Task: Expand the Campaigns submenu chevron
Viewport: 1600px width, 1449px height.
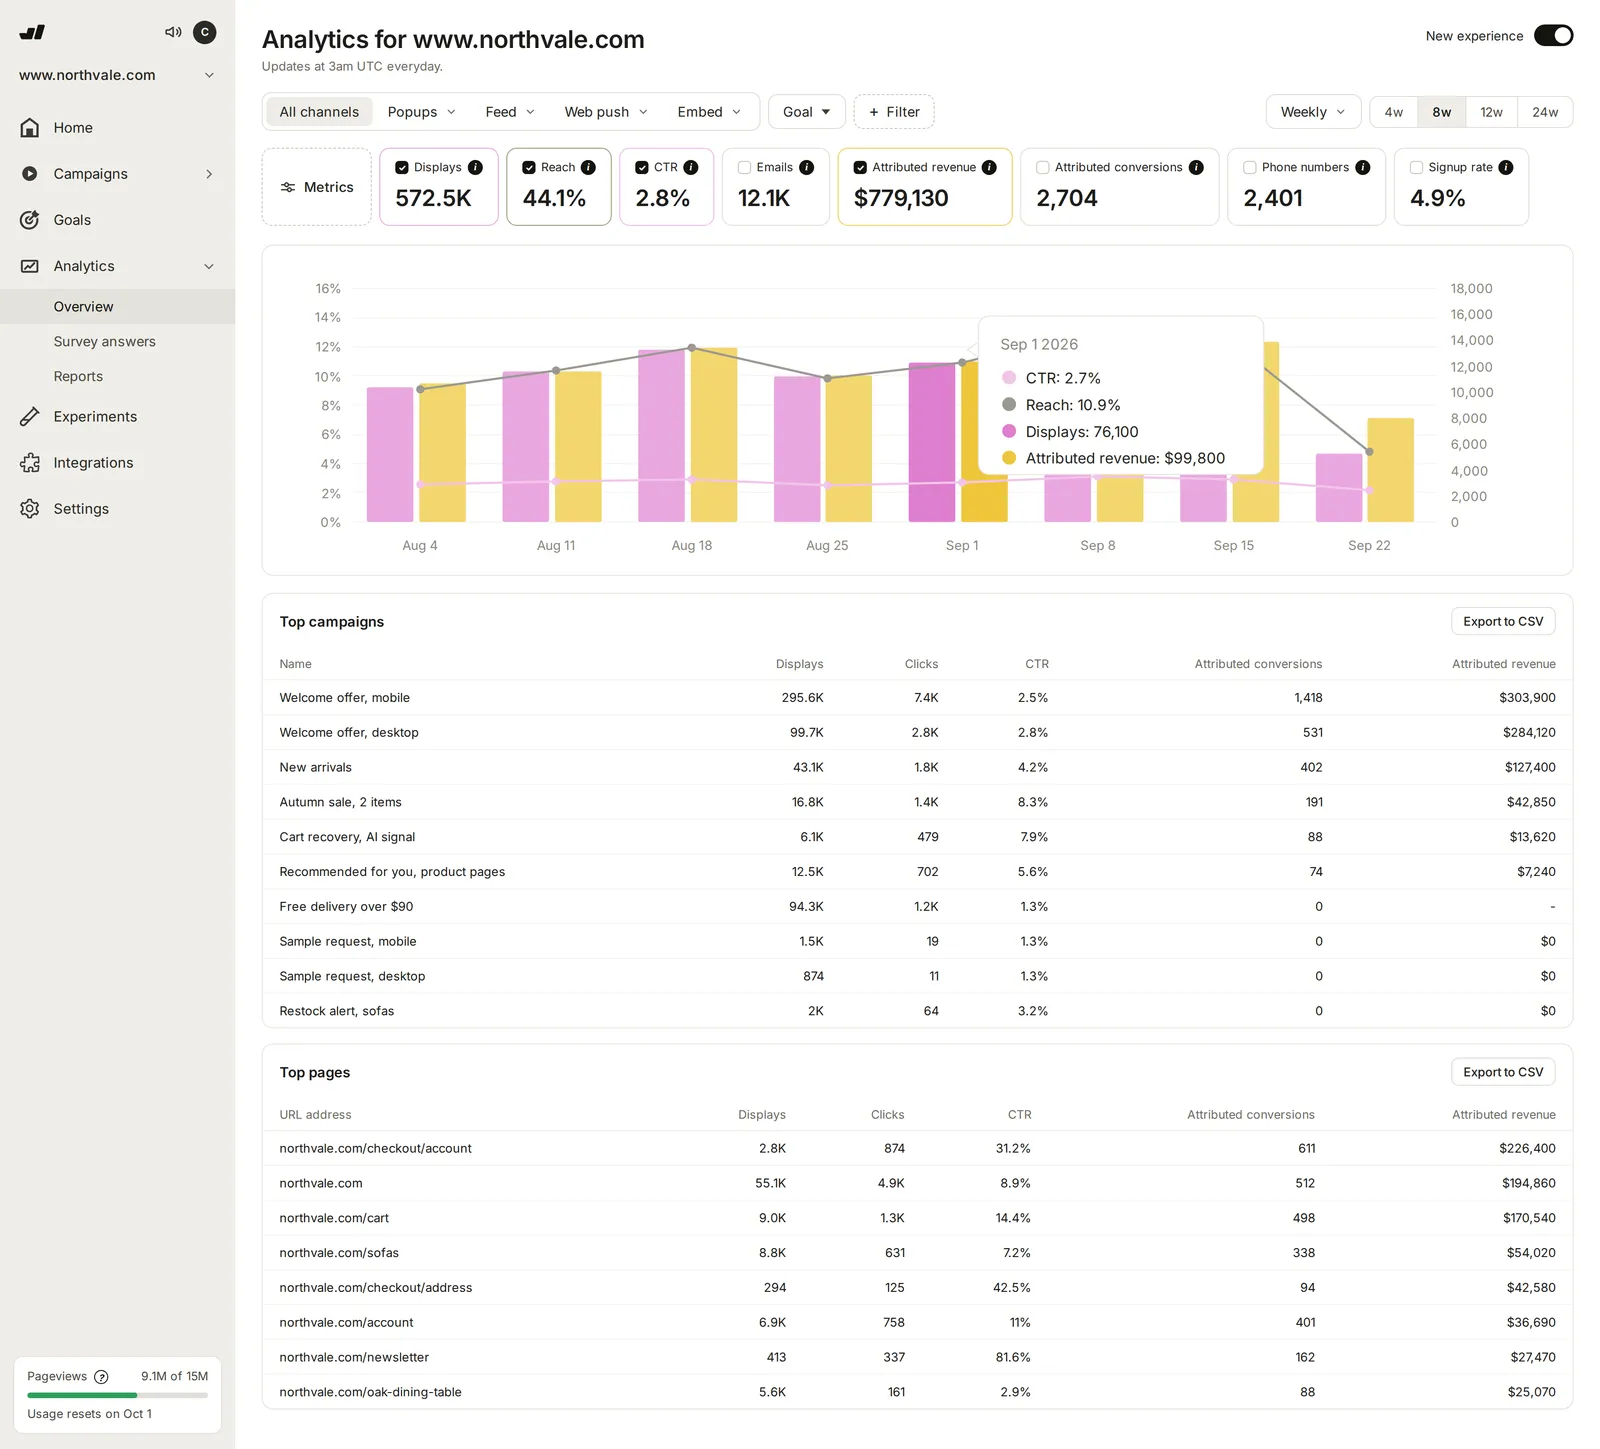Action: [209, 174]
